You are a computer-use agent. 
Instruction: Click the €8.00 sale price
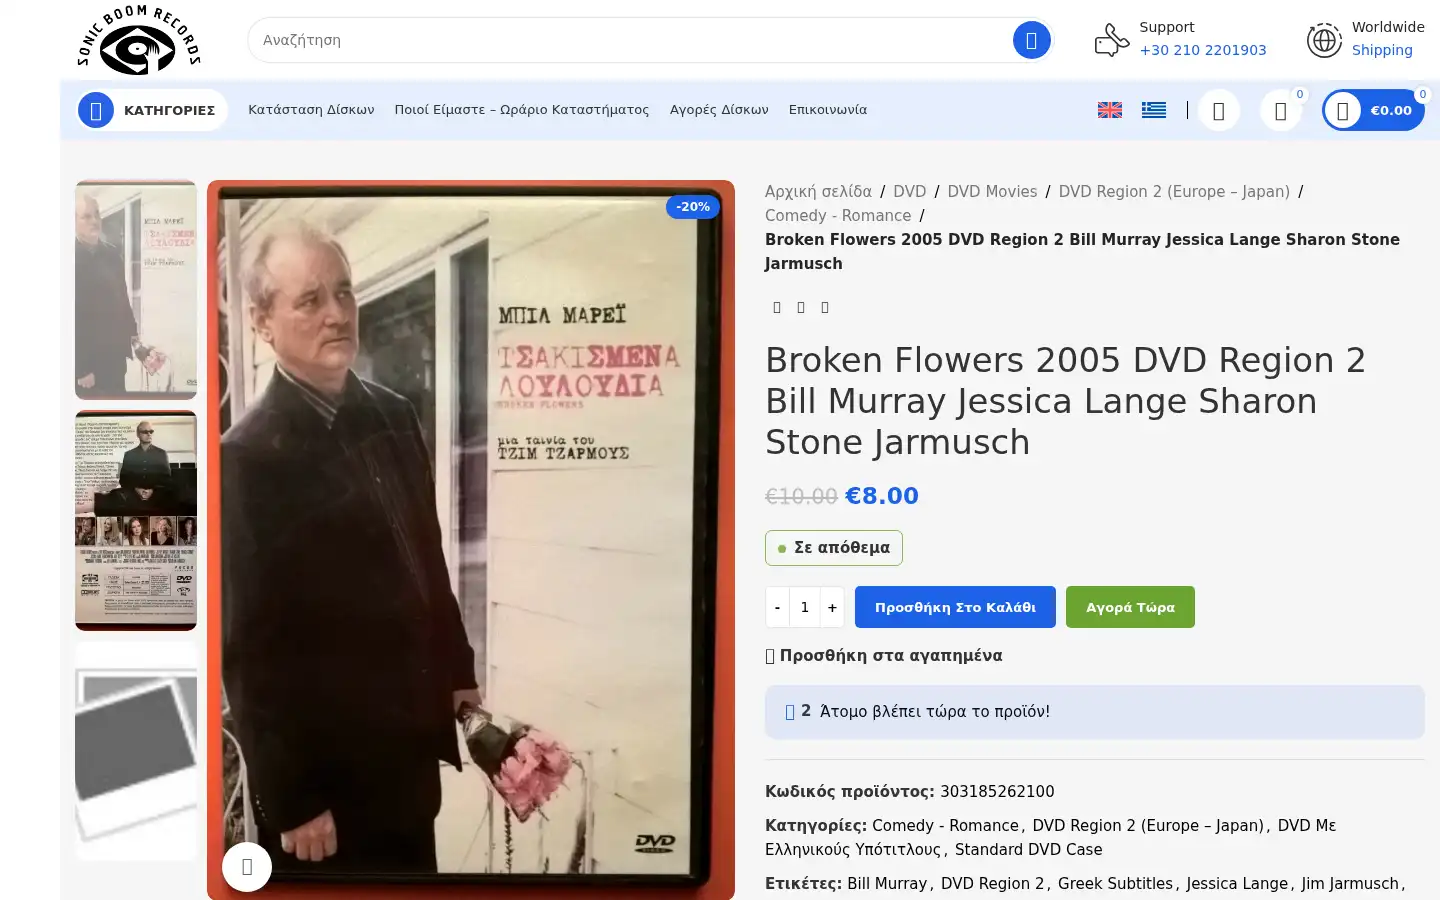[x=882, y=496]
